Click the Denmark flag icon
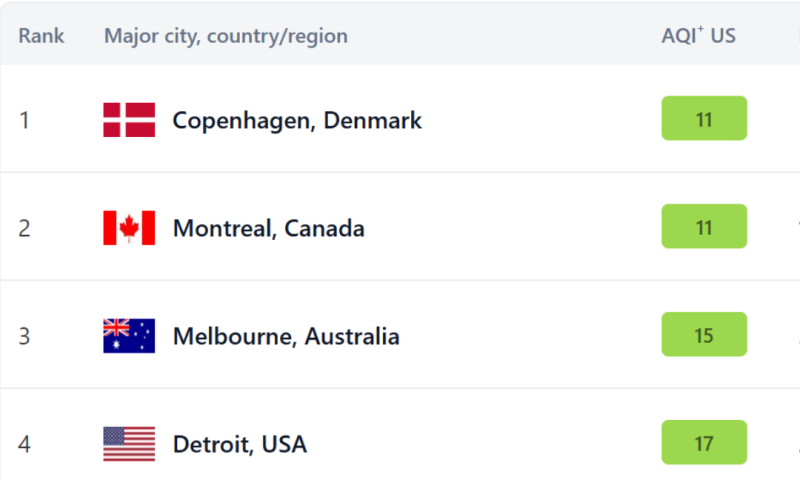Image resolution: width=800 pixels, height=480 pixels. tap(129, 120)
